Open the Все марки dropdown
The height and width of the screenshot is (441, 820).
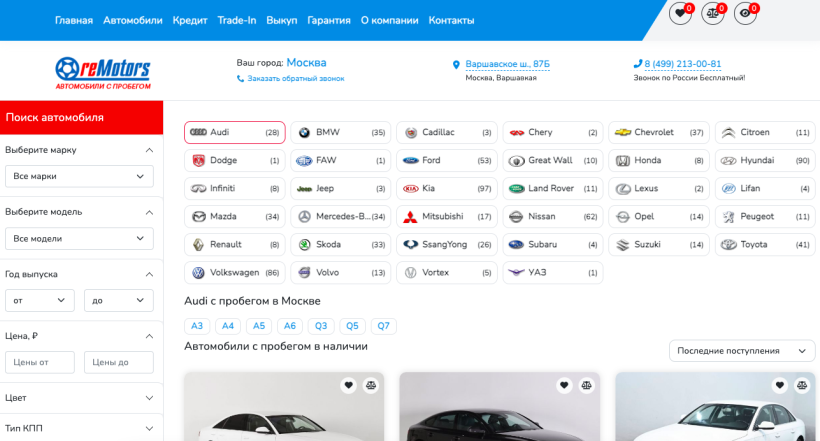(79, 176)
